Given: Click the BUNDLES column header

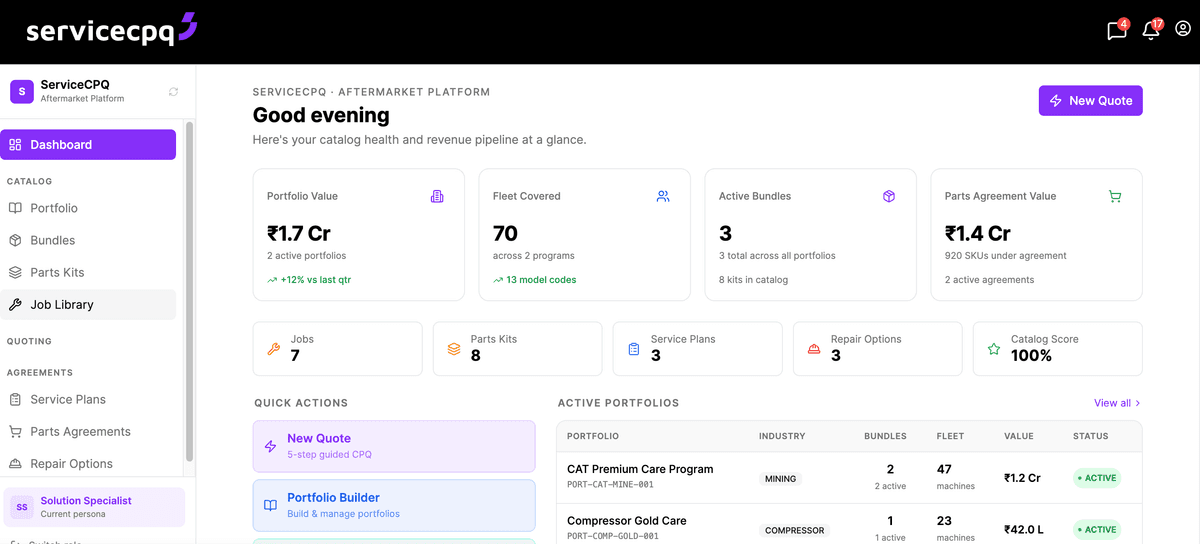Looking at the screenshot, I should (885, 436).
